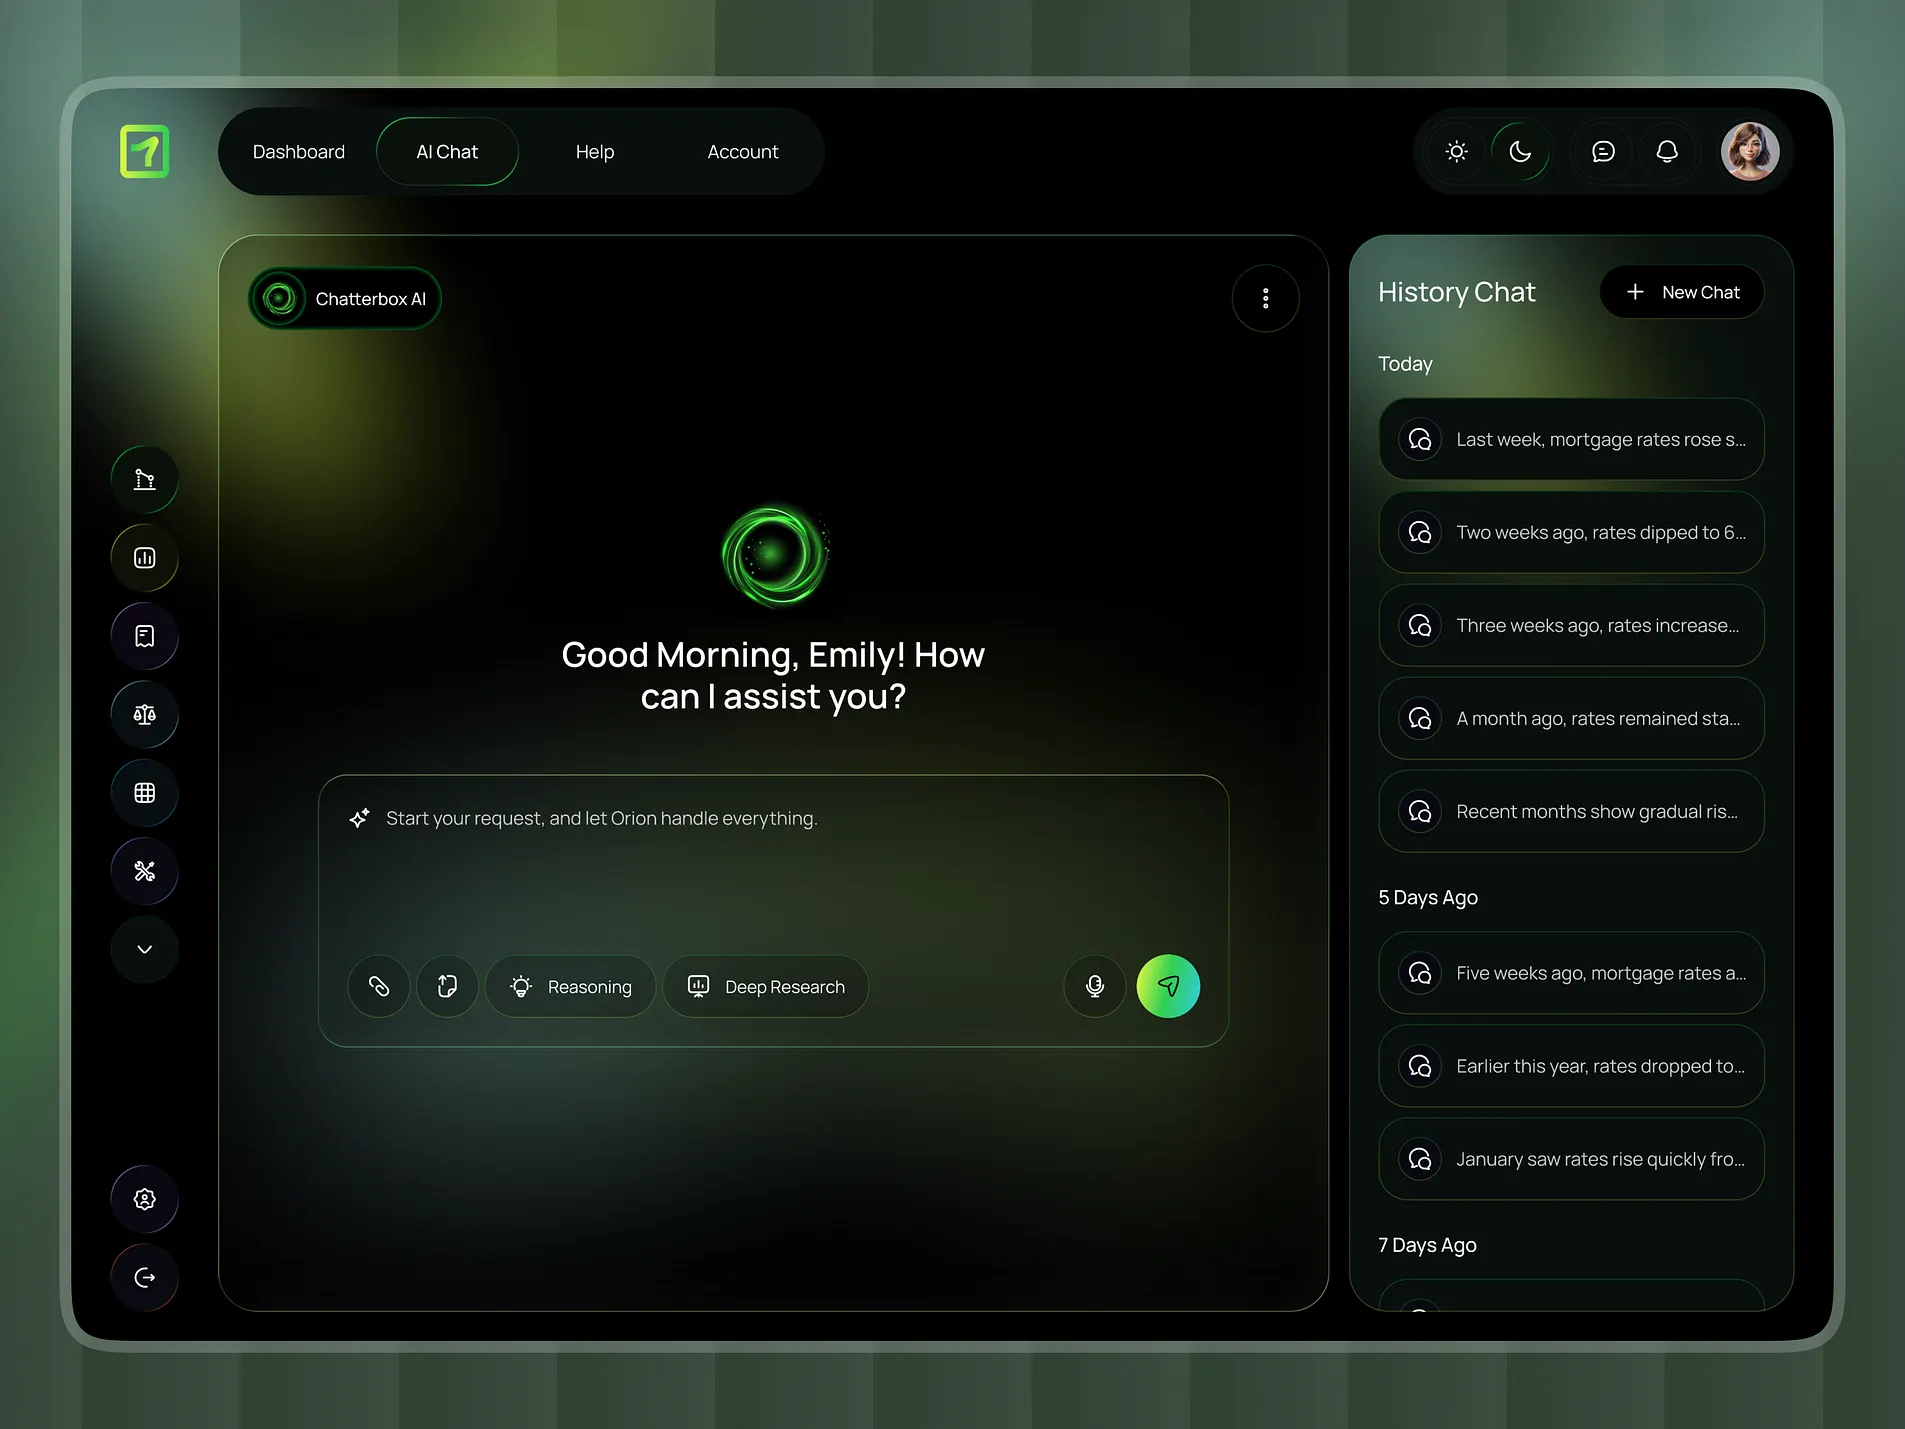
Task: Open the comparison scales icon in sidebar
Action: [x=144, y=714]
